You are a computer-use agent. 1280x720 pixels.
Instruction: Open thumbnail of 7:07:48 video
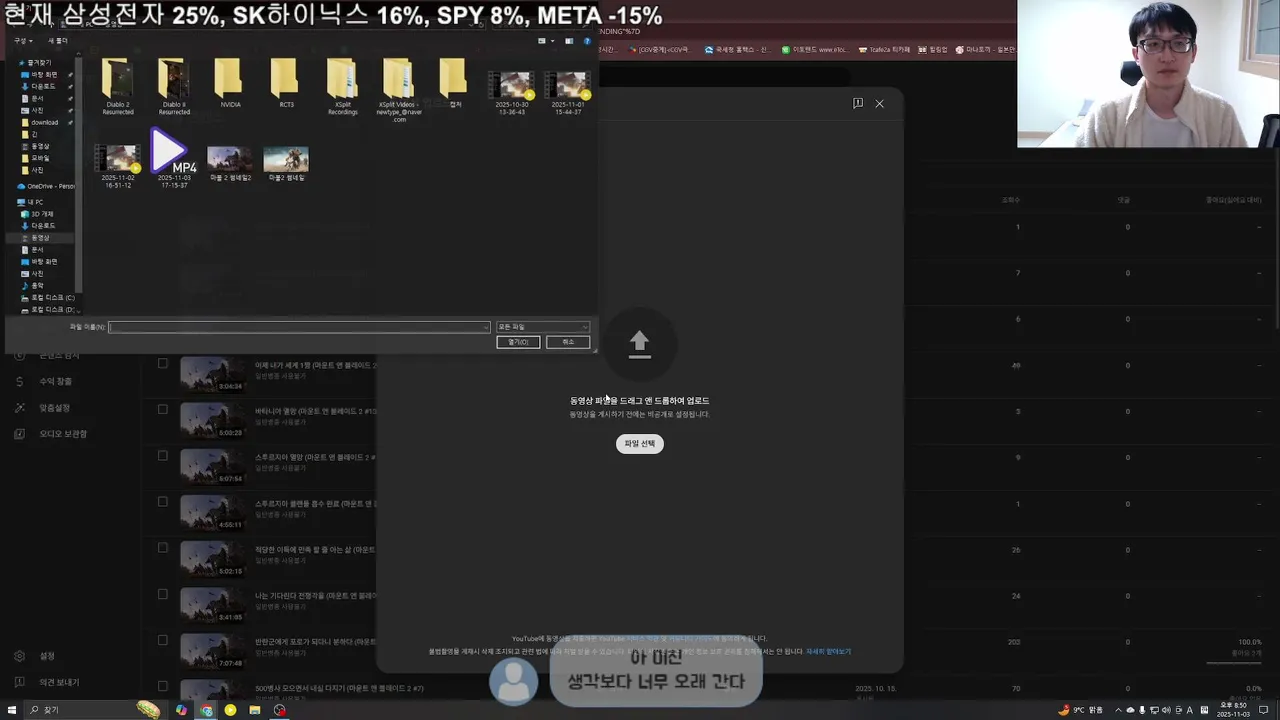212,651
